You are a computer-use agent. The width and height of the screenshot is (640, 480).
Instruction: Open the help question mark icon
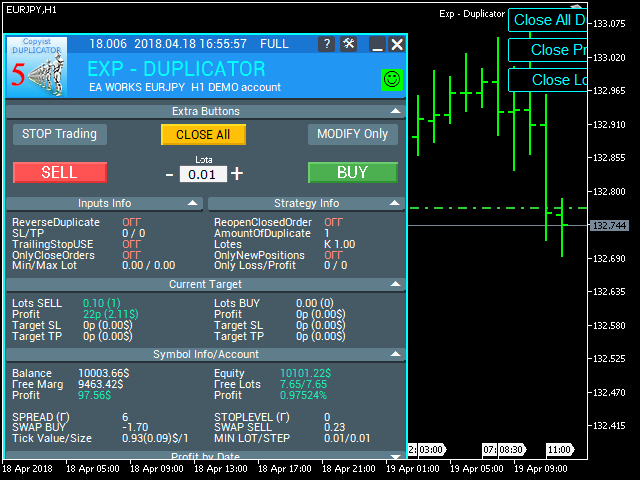[x=327, y=44]
